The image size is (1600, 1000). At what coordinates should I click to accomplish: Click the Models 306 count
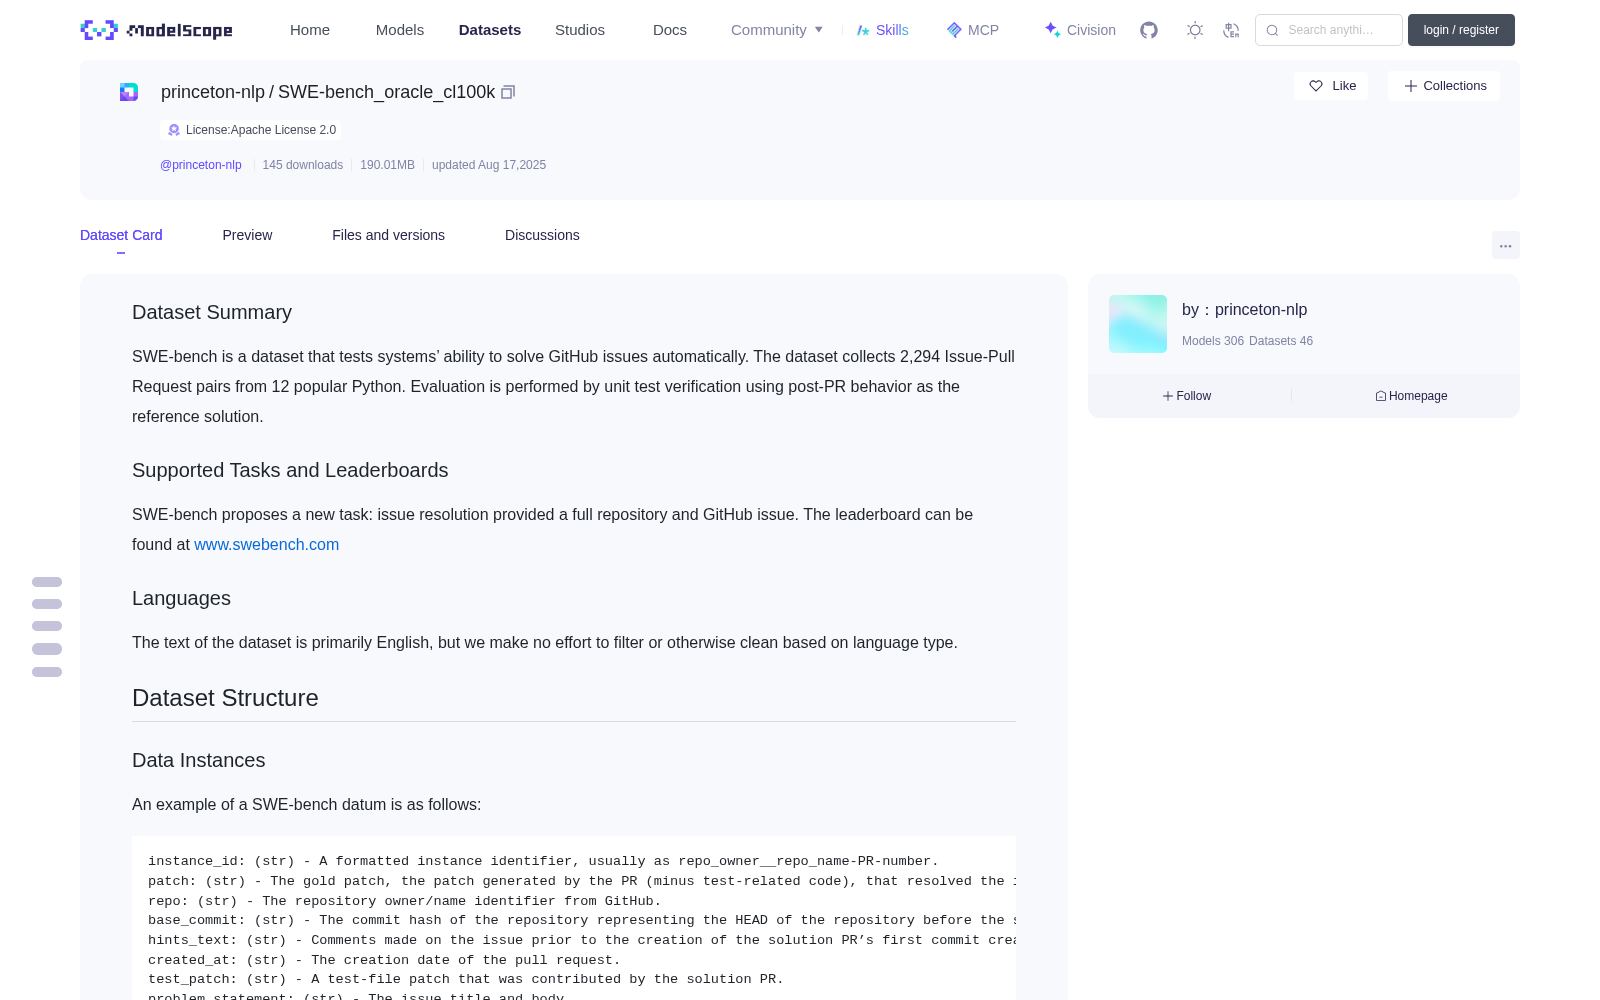pyautogui.click(x=1213, y=341)
